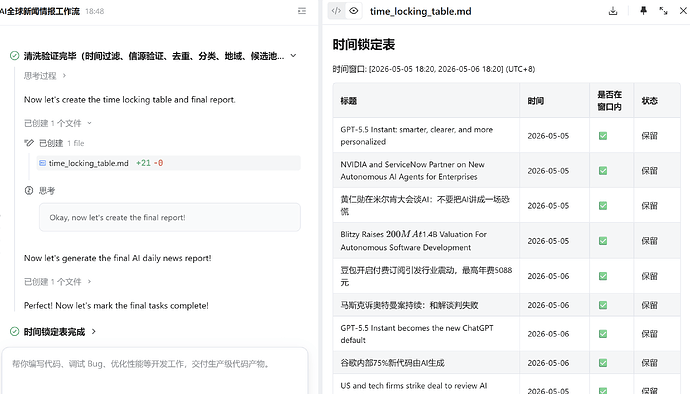Click checkmark in NVIDIA and ServiceNow row

pyautogui.click(x=603, y=171)
